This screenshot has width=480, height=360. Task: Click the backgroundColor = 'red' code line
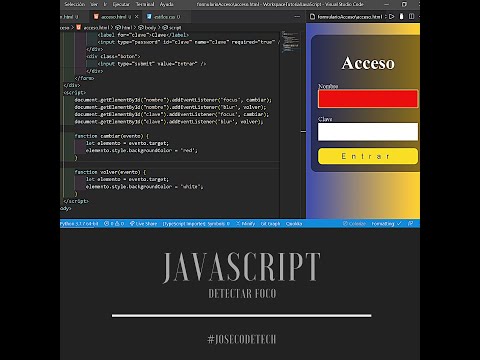(x=142, y=151)
